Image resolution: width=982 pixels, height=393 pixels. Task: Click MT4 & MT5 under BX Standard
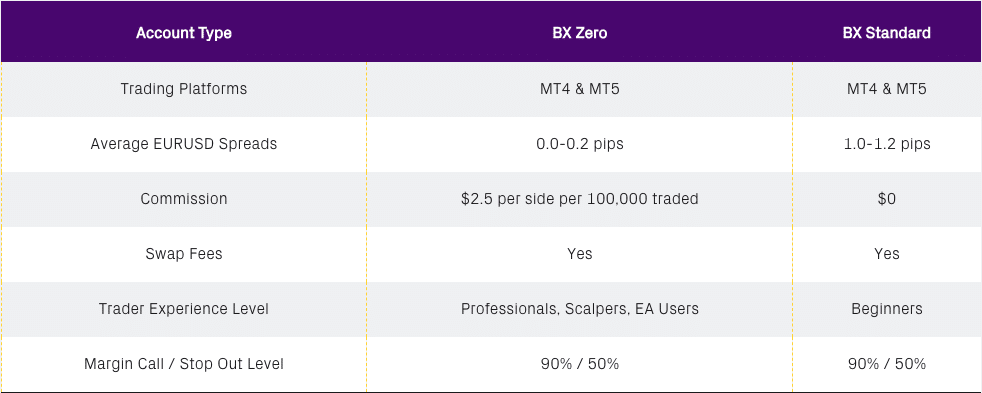(887, 89)
